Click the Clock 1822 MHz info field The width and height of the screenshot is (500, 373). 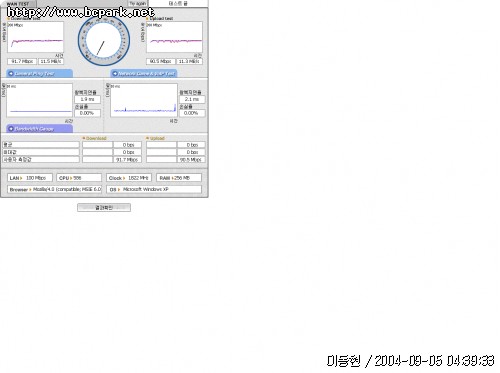129,178
